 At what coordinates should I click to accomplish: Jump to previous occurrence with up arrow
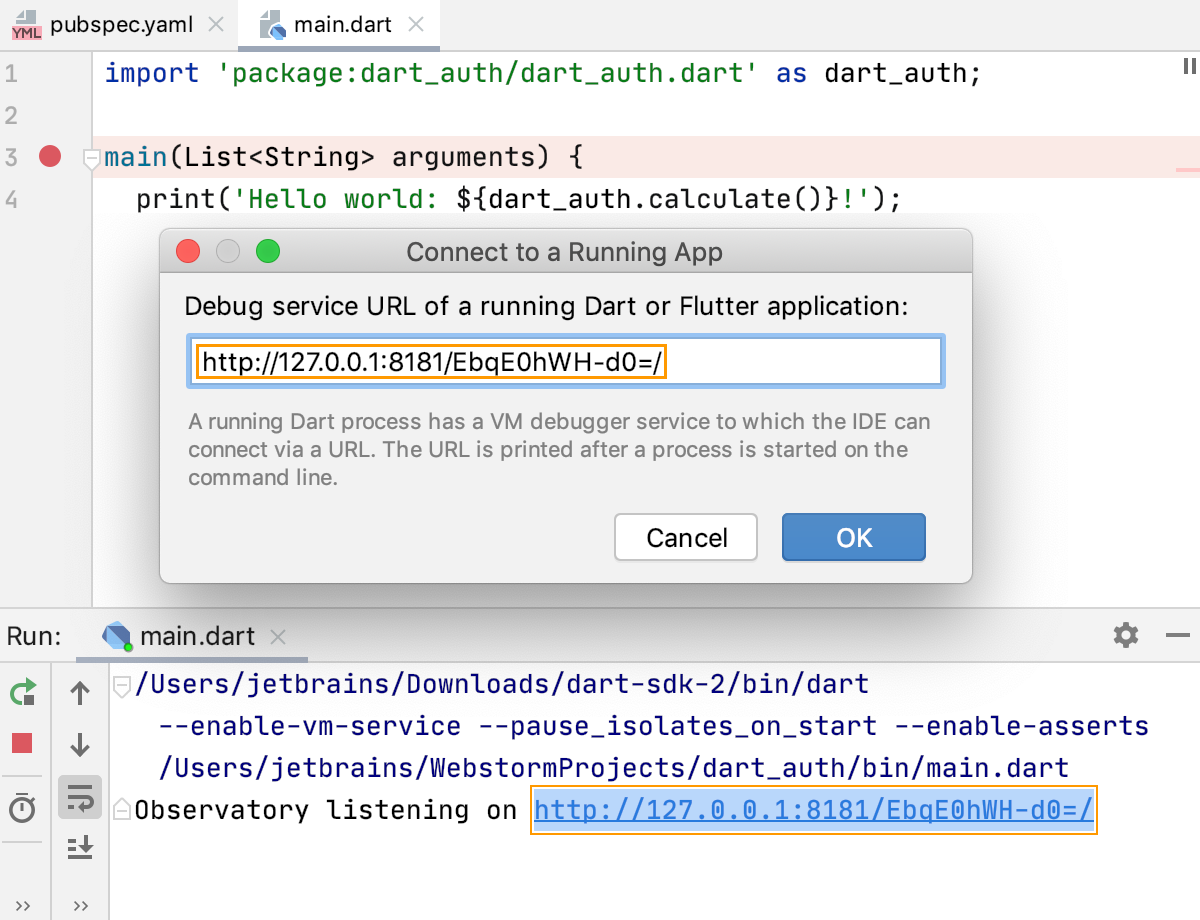(x=80, y=692)
